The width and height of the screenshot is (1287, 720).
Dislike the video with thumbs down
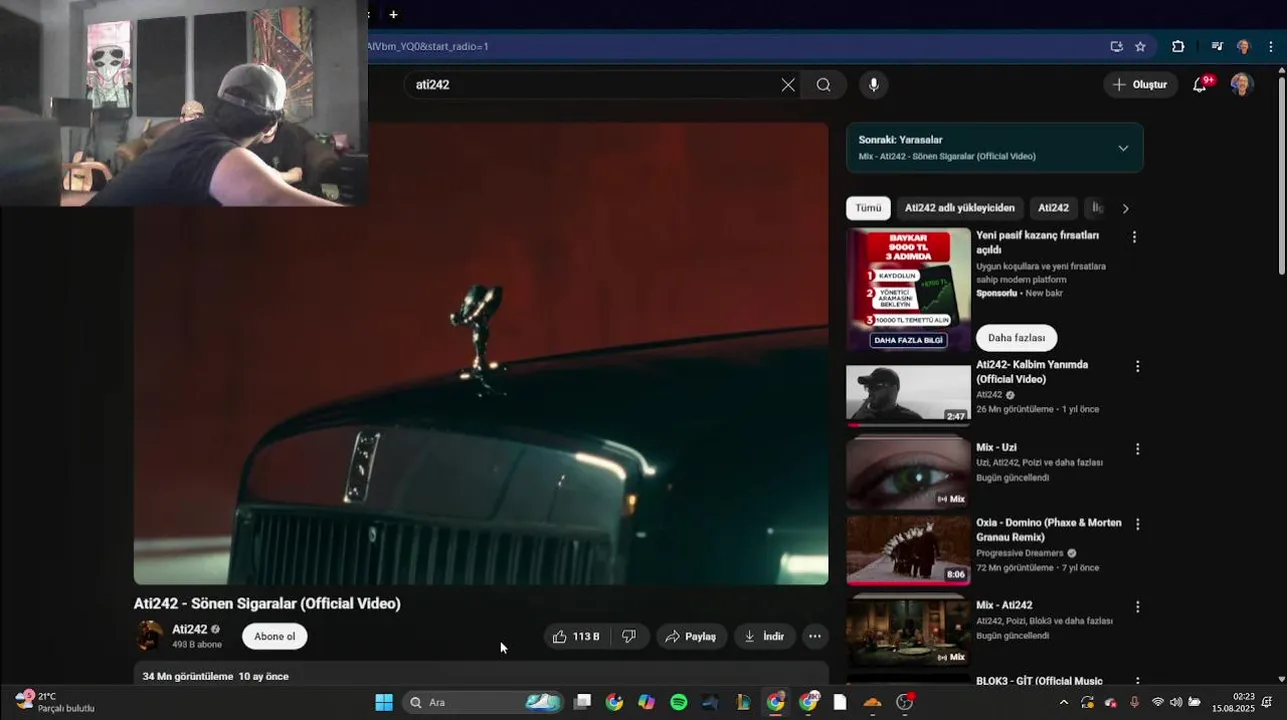coord(629,636)
